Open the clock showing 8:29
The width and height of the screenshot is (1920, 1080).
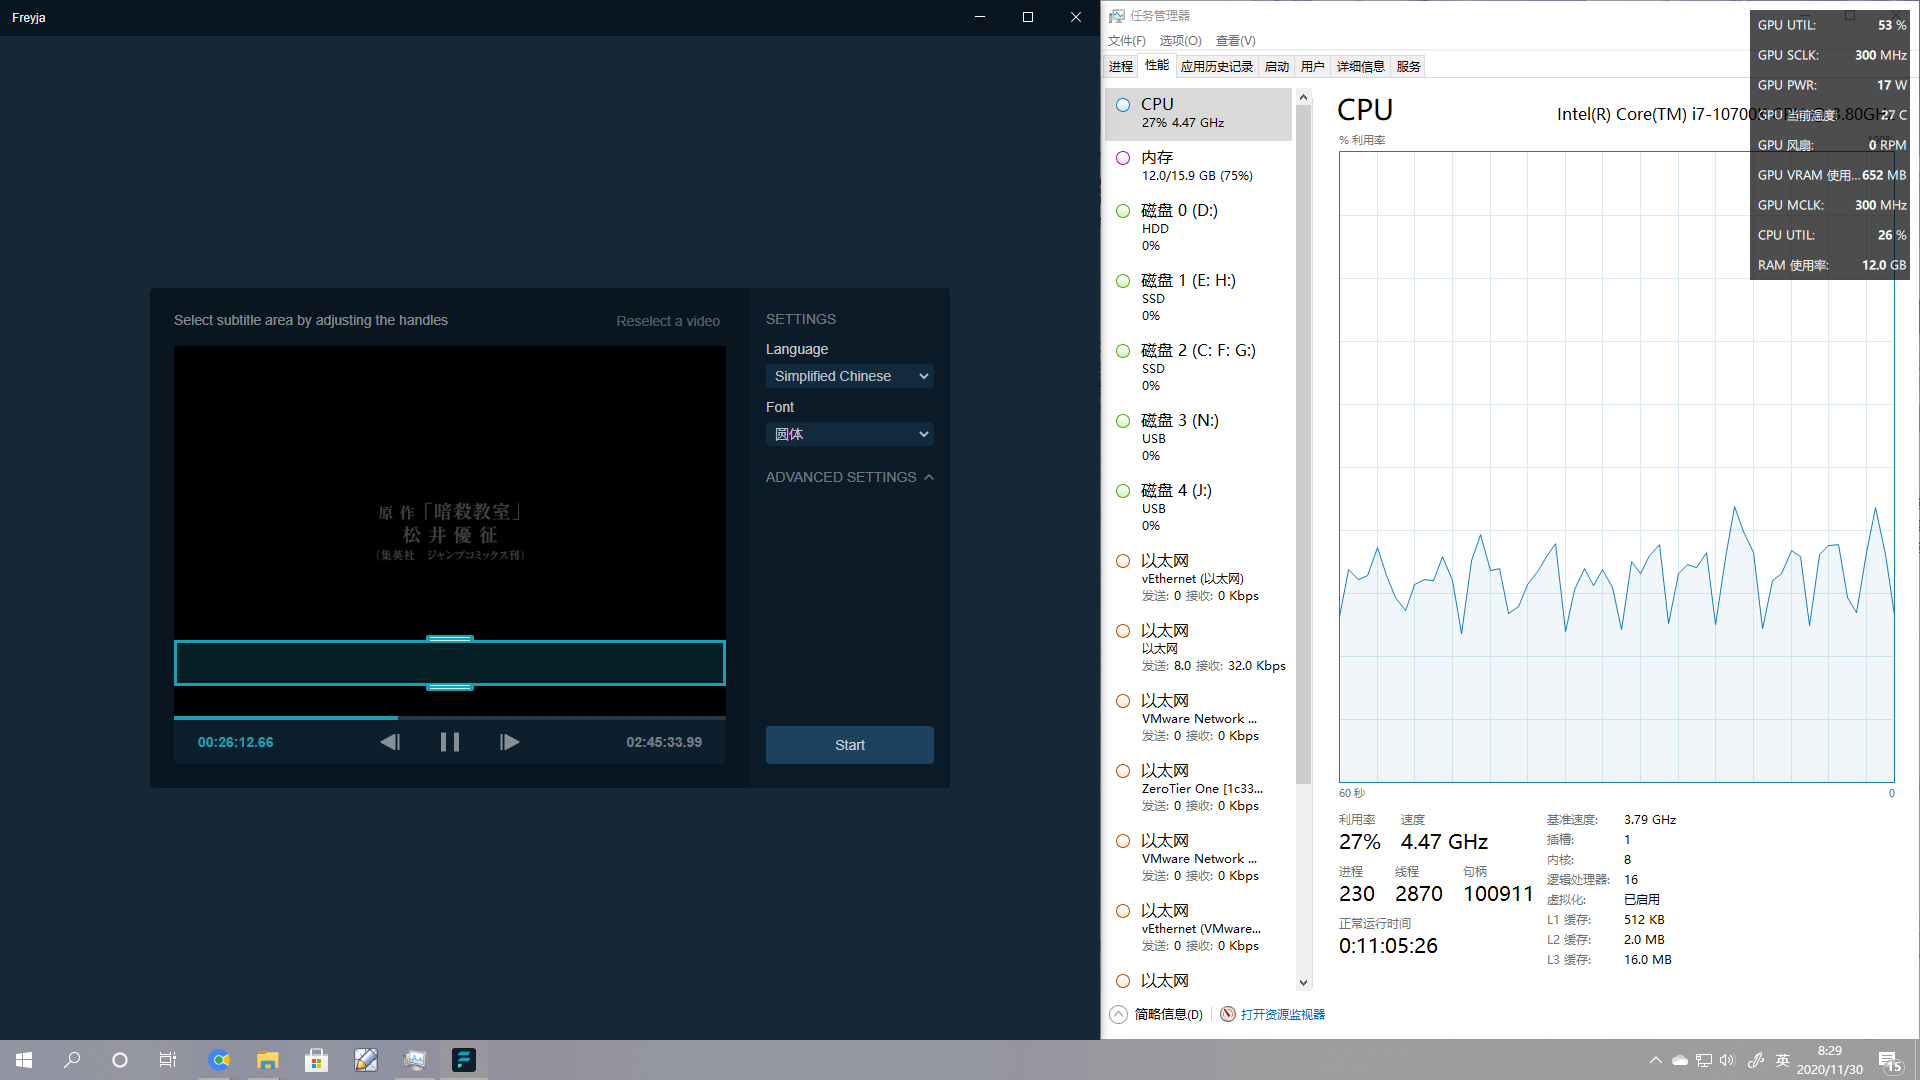(1829, 1060)
